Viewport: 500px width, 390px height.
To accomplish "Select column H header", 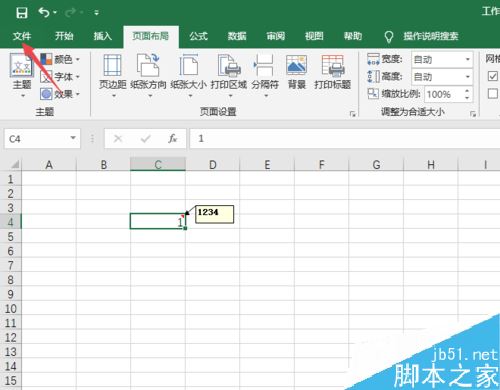I will (x=431, y=164).
